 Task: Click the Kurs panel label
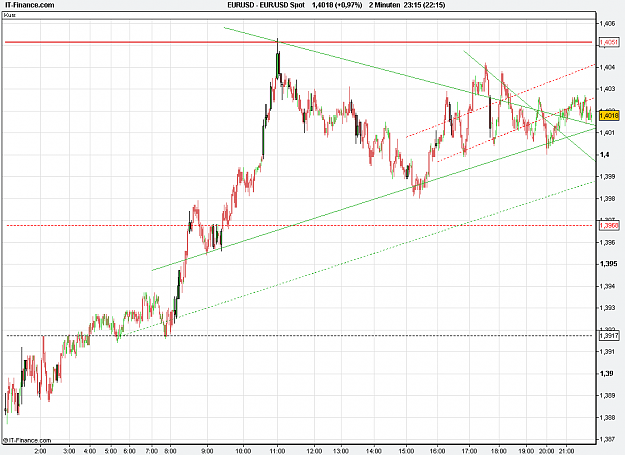tap(10, 15)
